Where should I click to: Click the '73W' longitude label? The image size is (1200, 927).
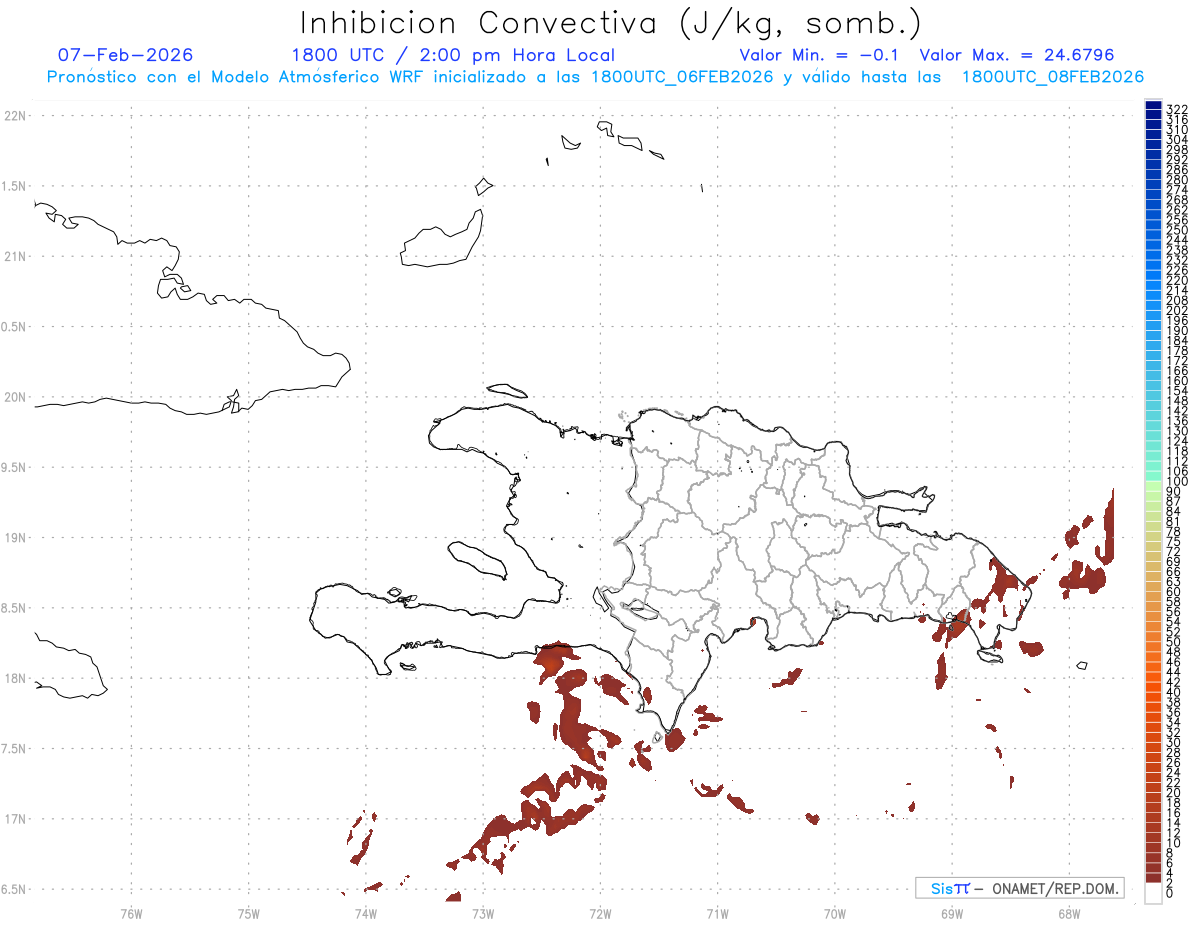(483, 912)
